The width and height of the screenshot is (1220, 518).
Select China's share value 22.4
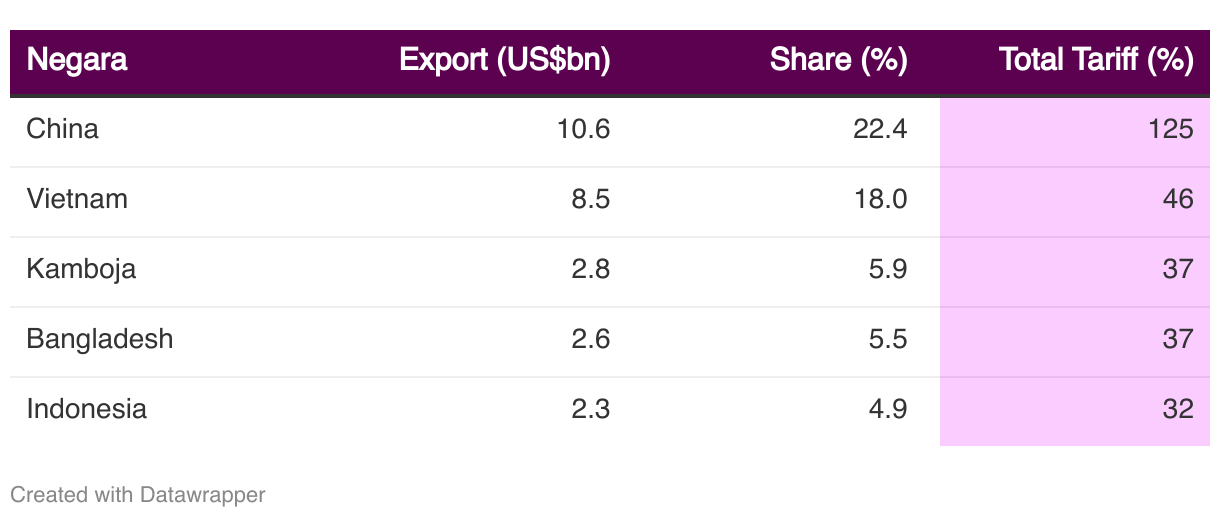(880, 129)
